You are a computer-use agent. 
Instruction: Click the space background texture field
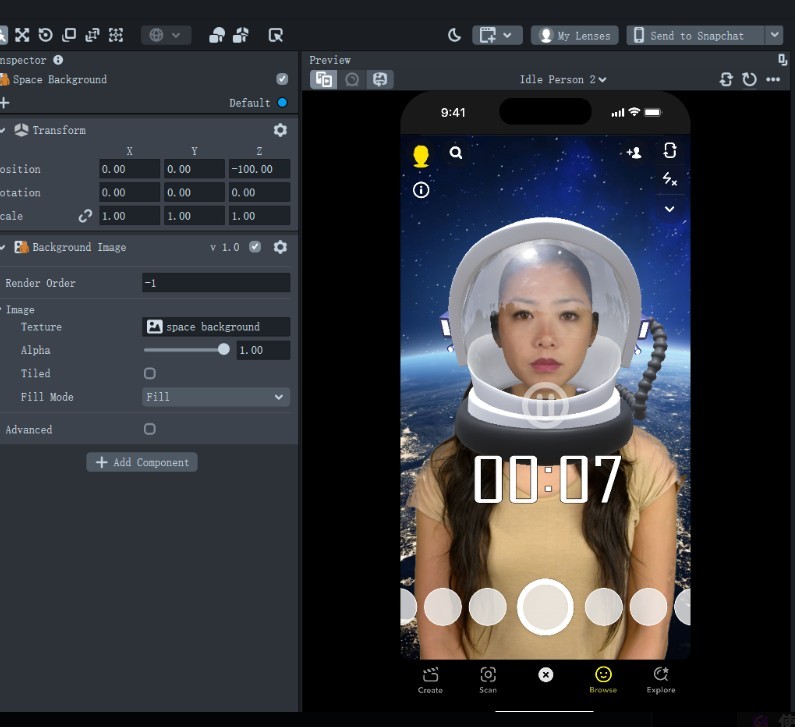(216, 327)
